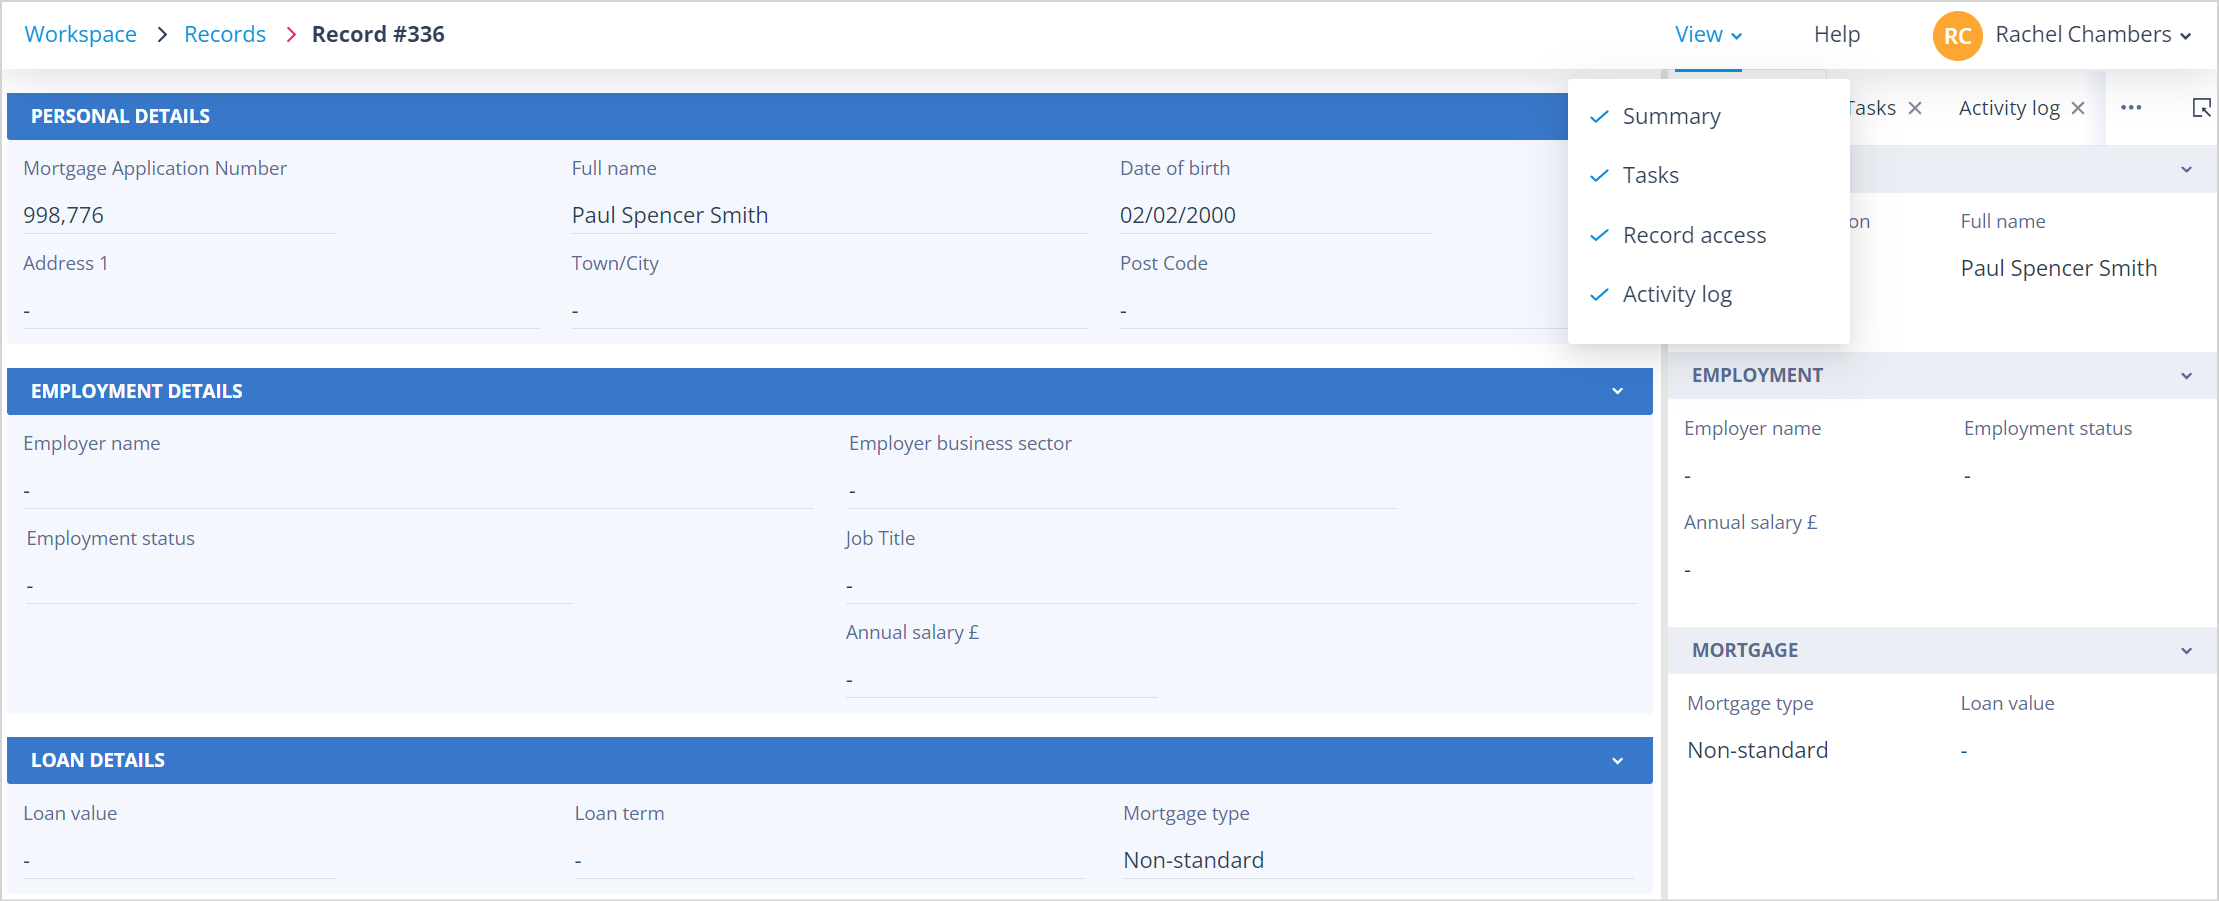
Task: Collapse the side panel Mortgage section
Action: click(2186, 651)
